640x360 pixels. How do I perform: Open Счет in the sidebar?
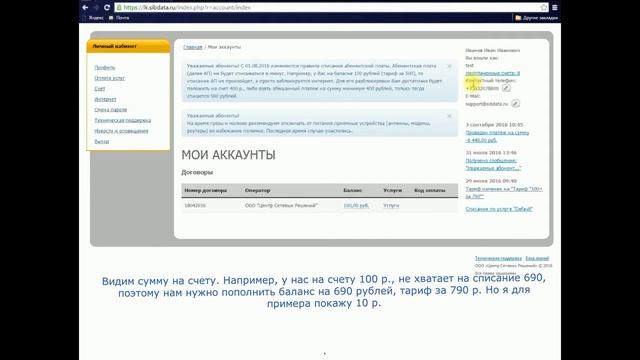[100, 89]
